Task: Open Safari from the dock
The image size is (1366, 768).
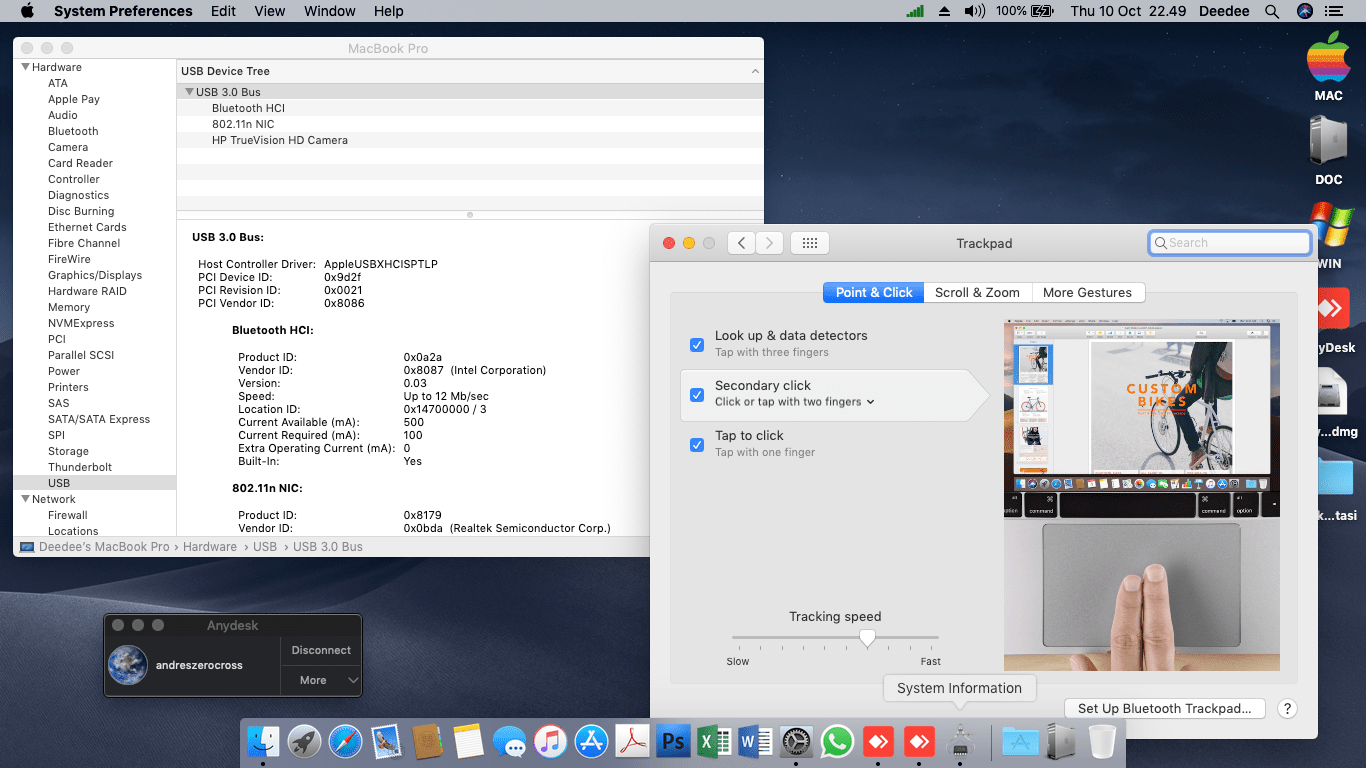Action: (345, 742)
